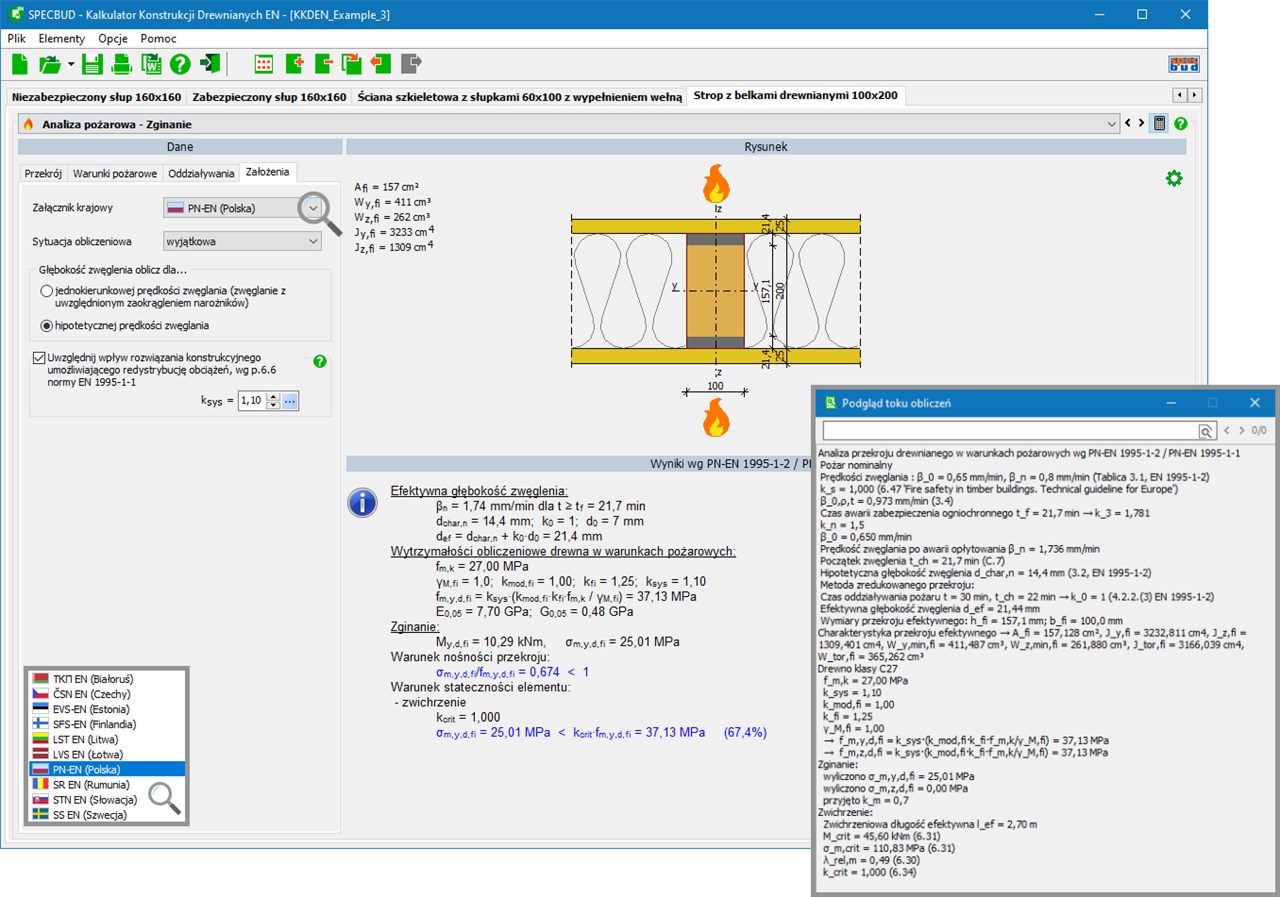The image size is (1280, 897).
Task: Click the new document icon in toolbar
Action: point(20,65)
